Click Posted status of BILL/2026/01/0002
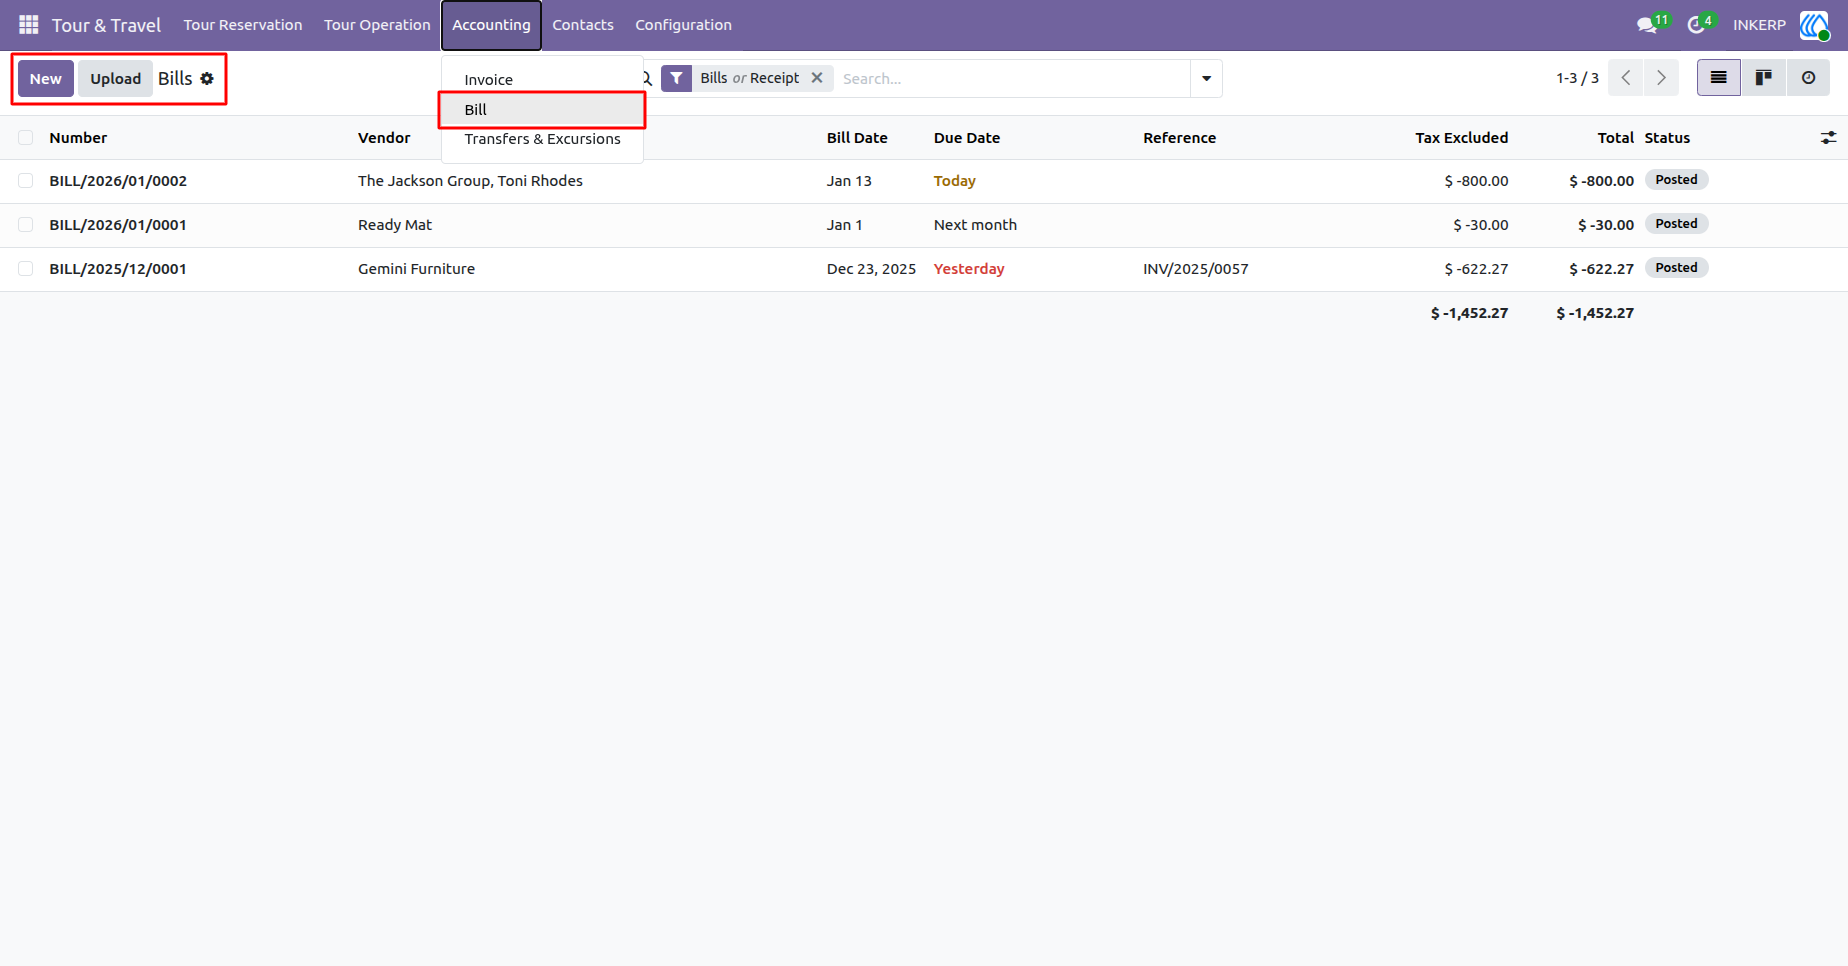The height and width of the screenshot is (966, 1848). 1676,180
